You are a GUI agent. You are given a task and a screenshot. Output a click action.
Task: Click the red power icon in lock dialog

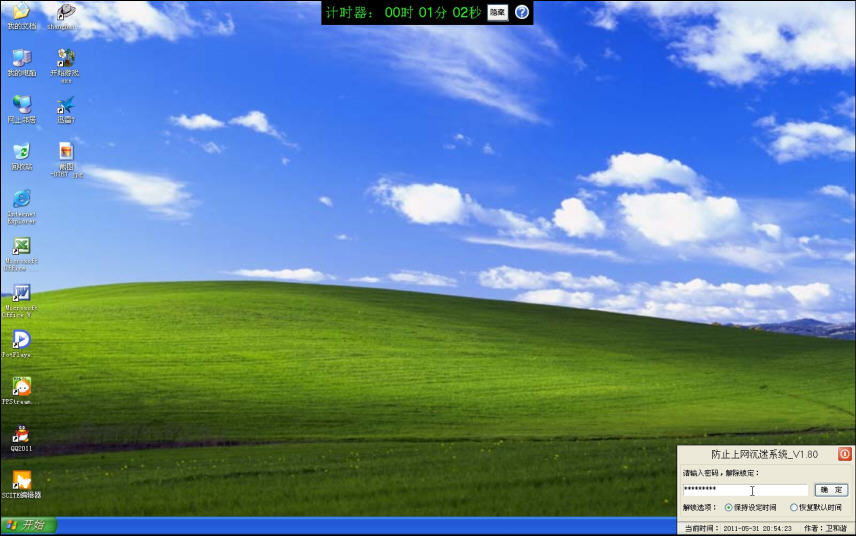pos(845,454)
